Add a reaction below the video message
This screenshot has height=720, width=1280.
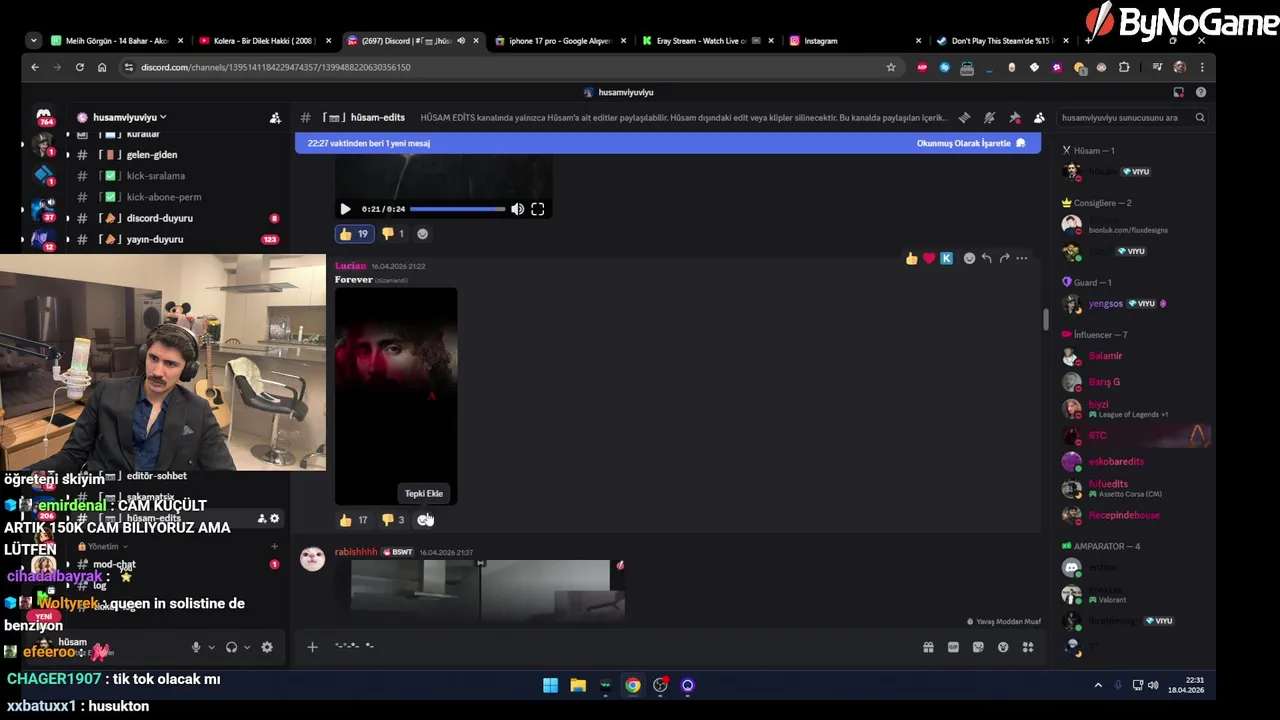422,234
